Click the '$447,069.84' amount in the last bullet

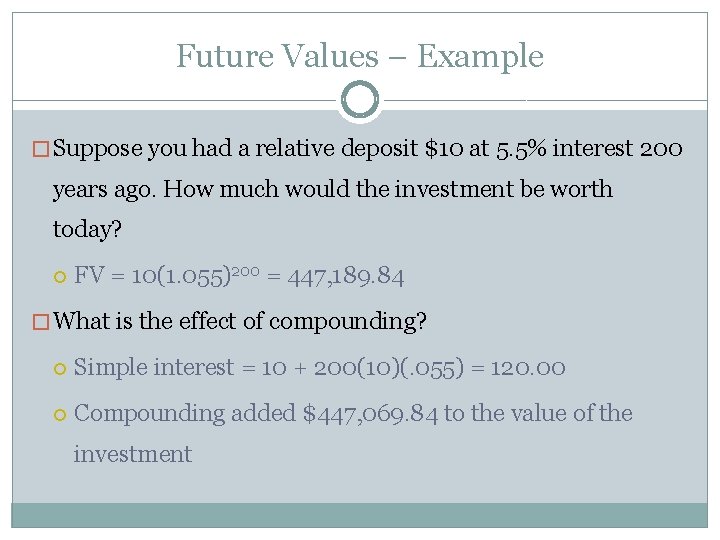click(x=370, y=413)
